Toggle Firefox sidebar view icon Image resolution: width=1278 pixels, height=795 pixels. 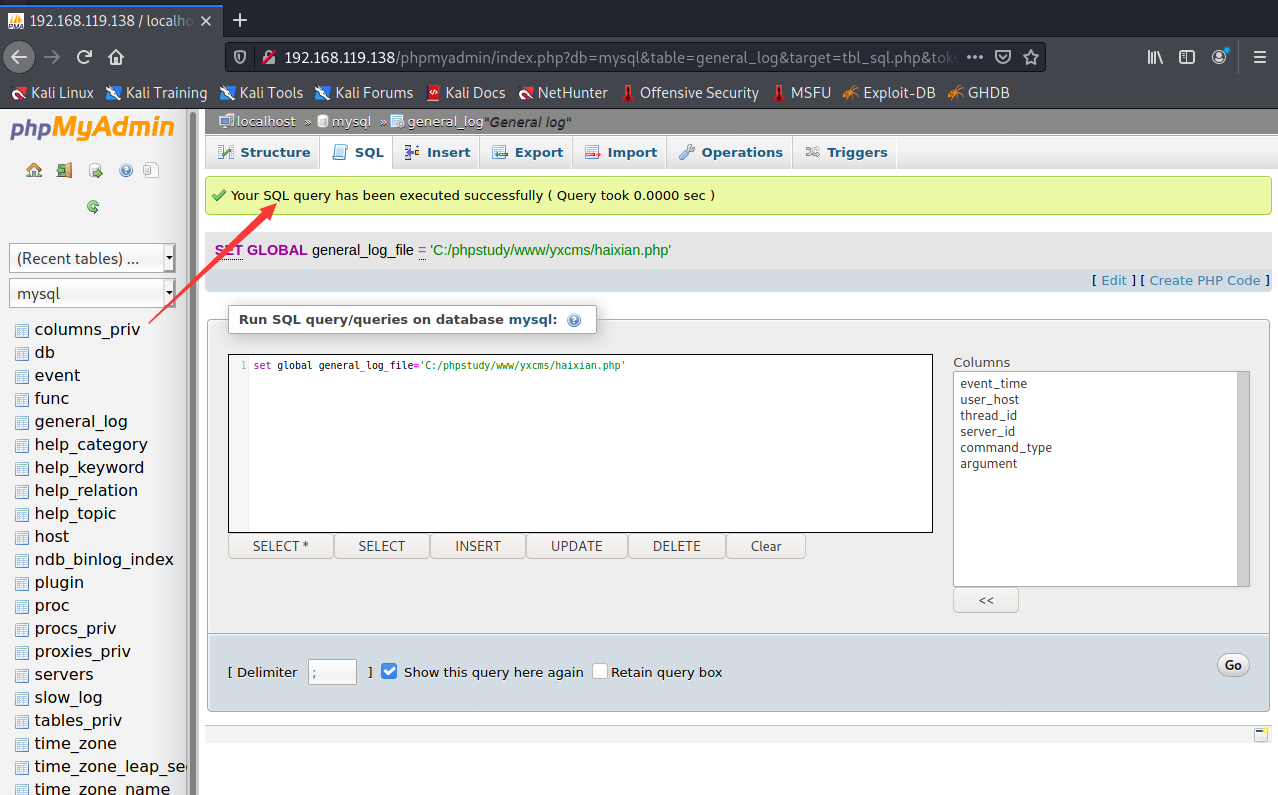[1187, 57]
